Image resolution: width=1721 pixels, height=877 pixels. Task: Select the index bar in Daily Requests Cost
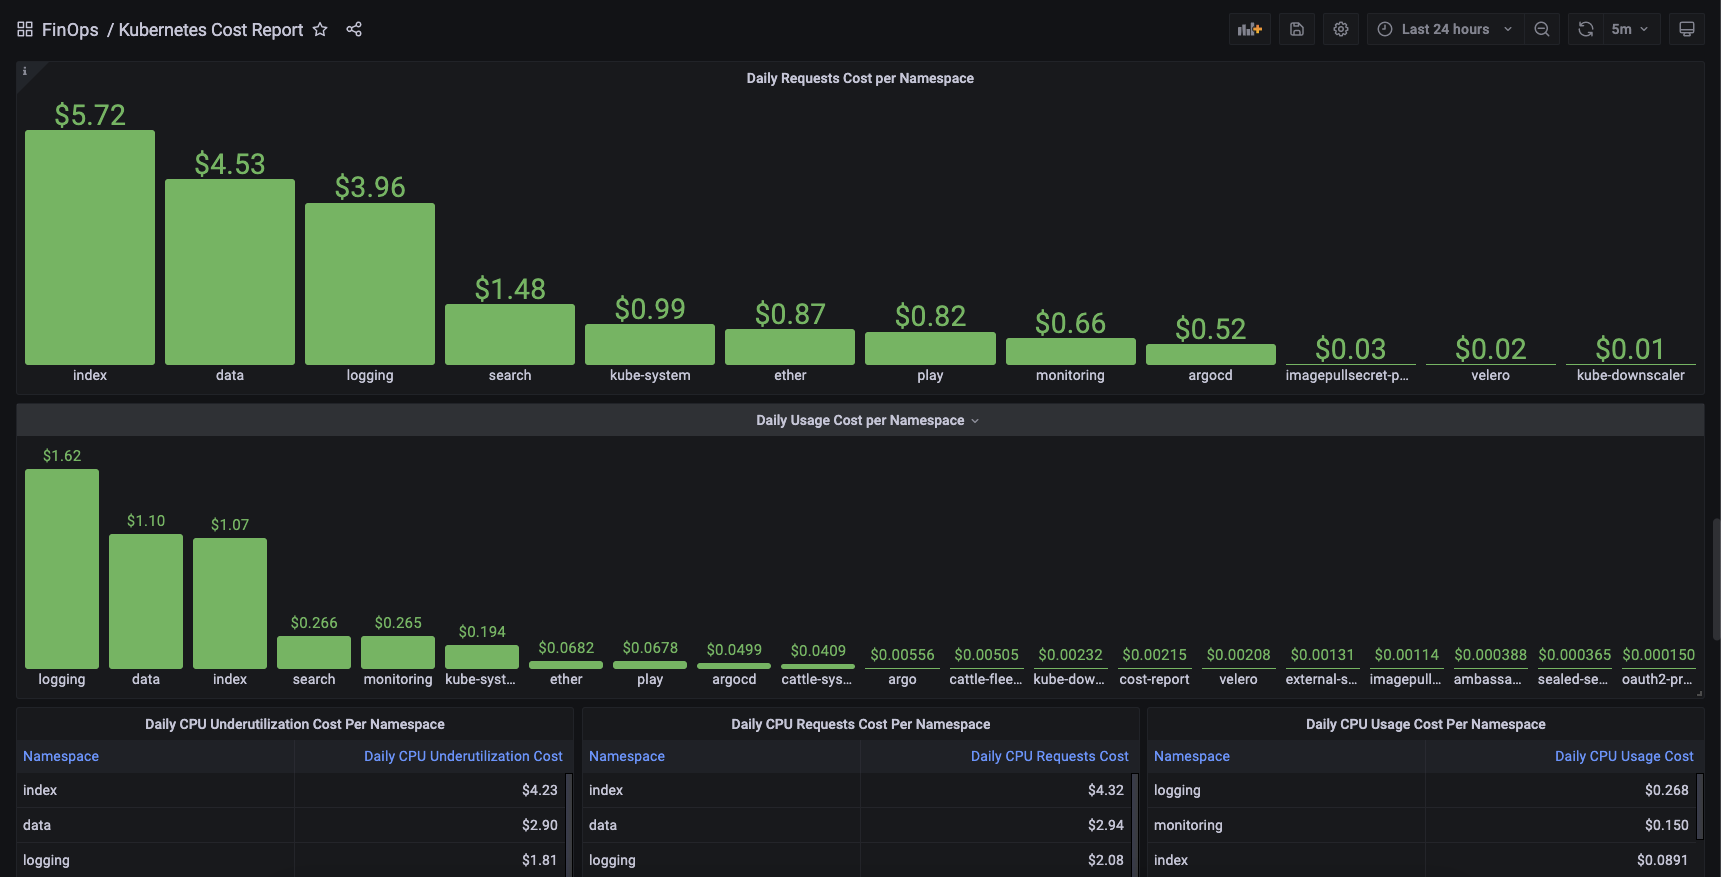[x=90, y=247]
